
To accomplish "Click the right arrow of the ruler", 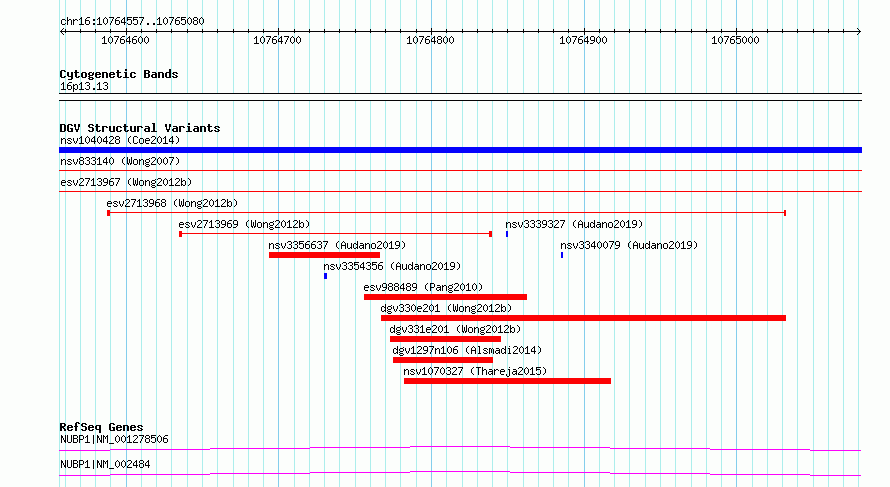I will (859, 32).
